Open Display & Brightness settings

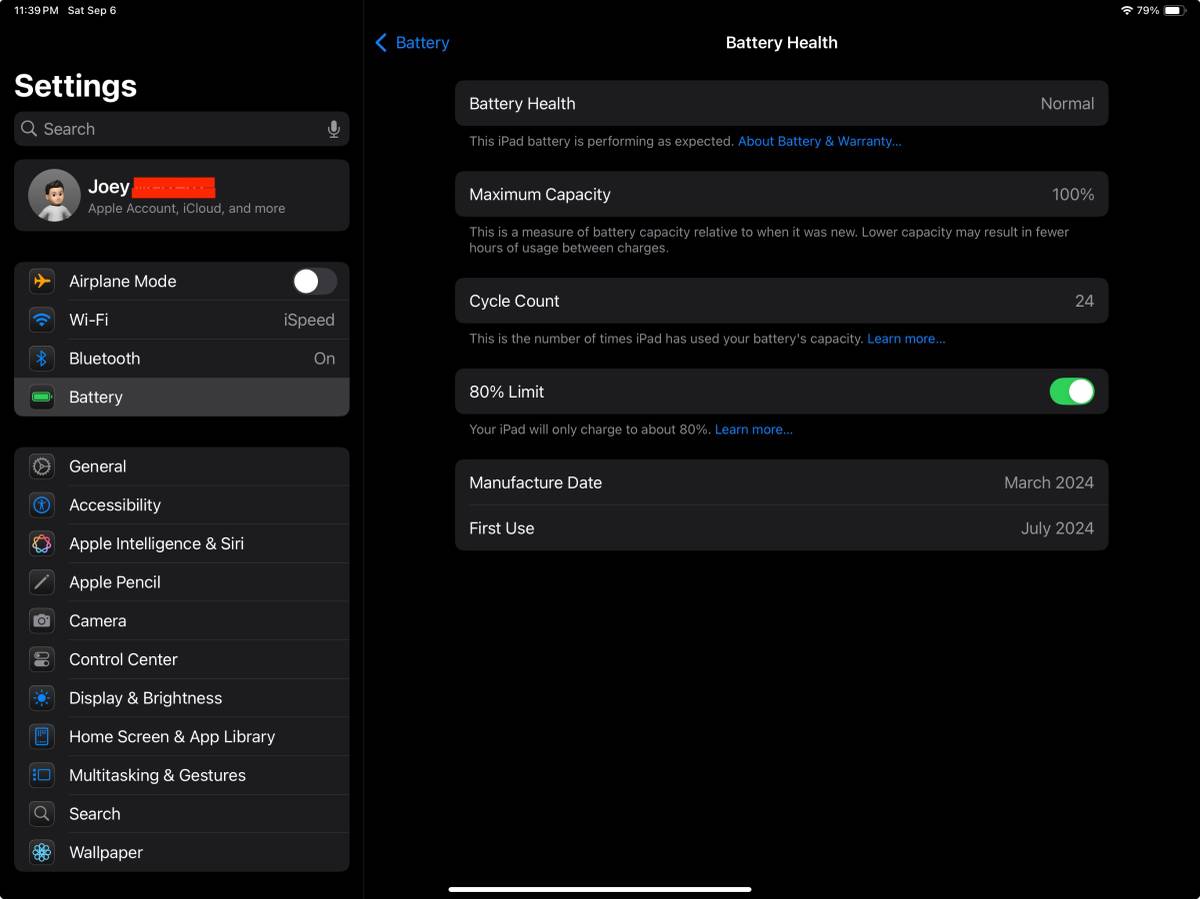click(x=145, y=698)
